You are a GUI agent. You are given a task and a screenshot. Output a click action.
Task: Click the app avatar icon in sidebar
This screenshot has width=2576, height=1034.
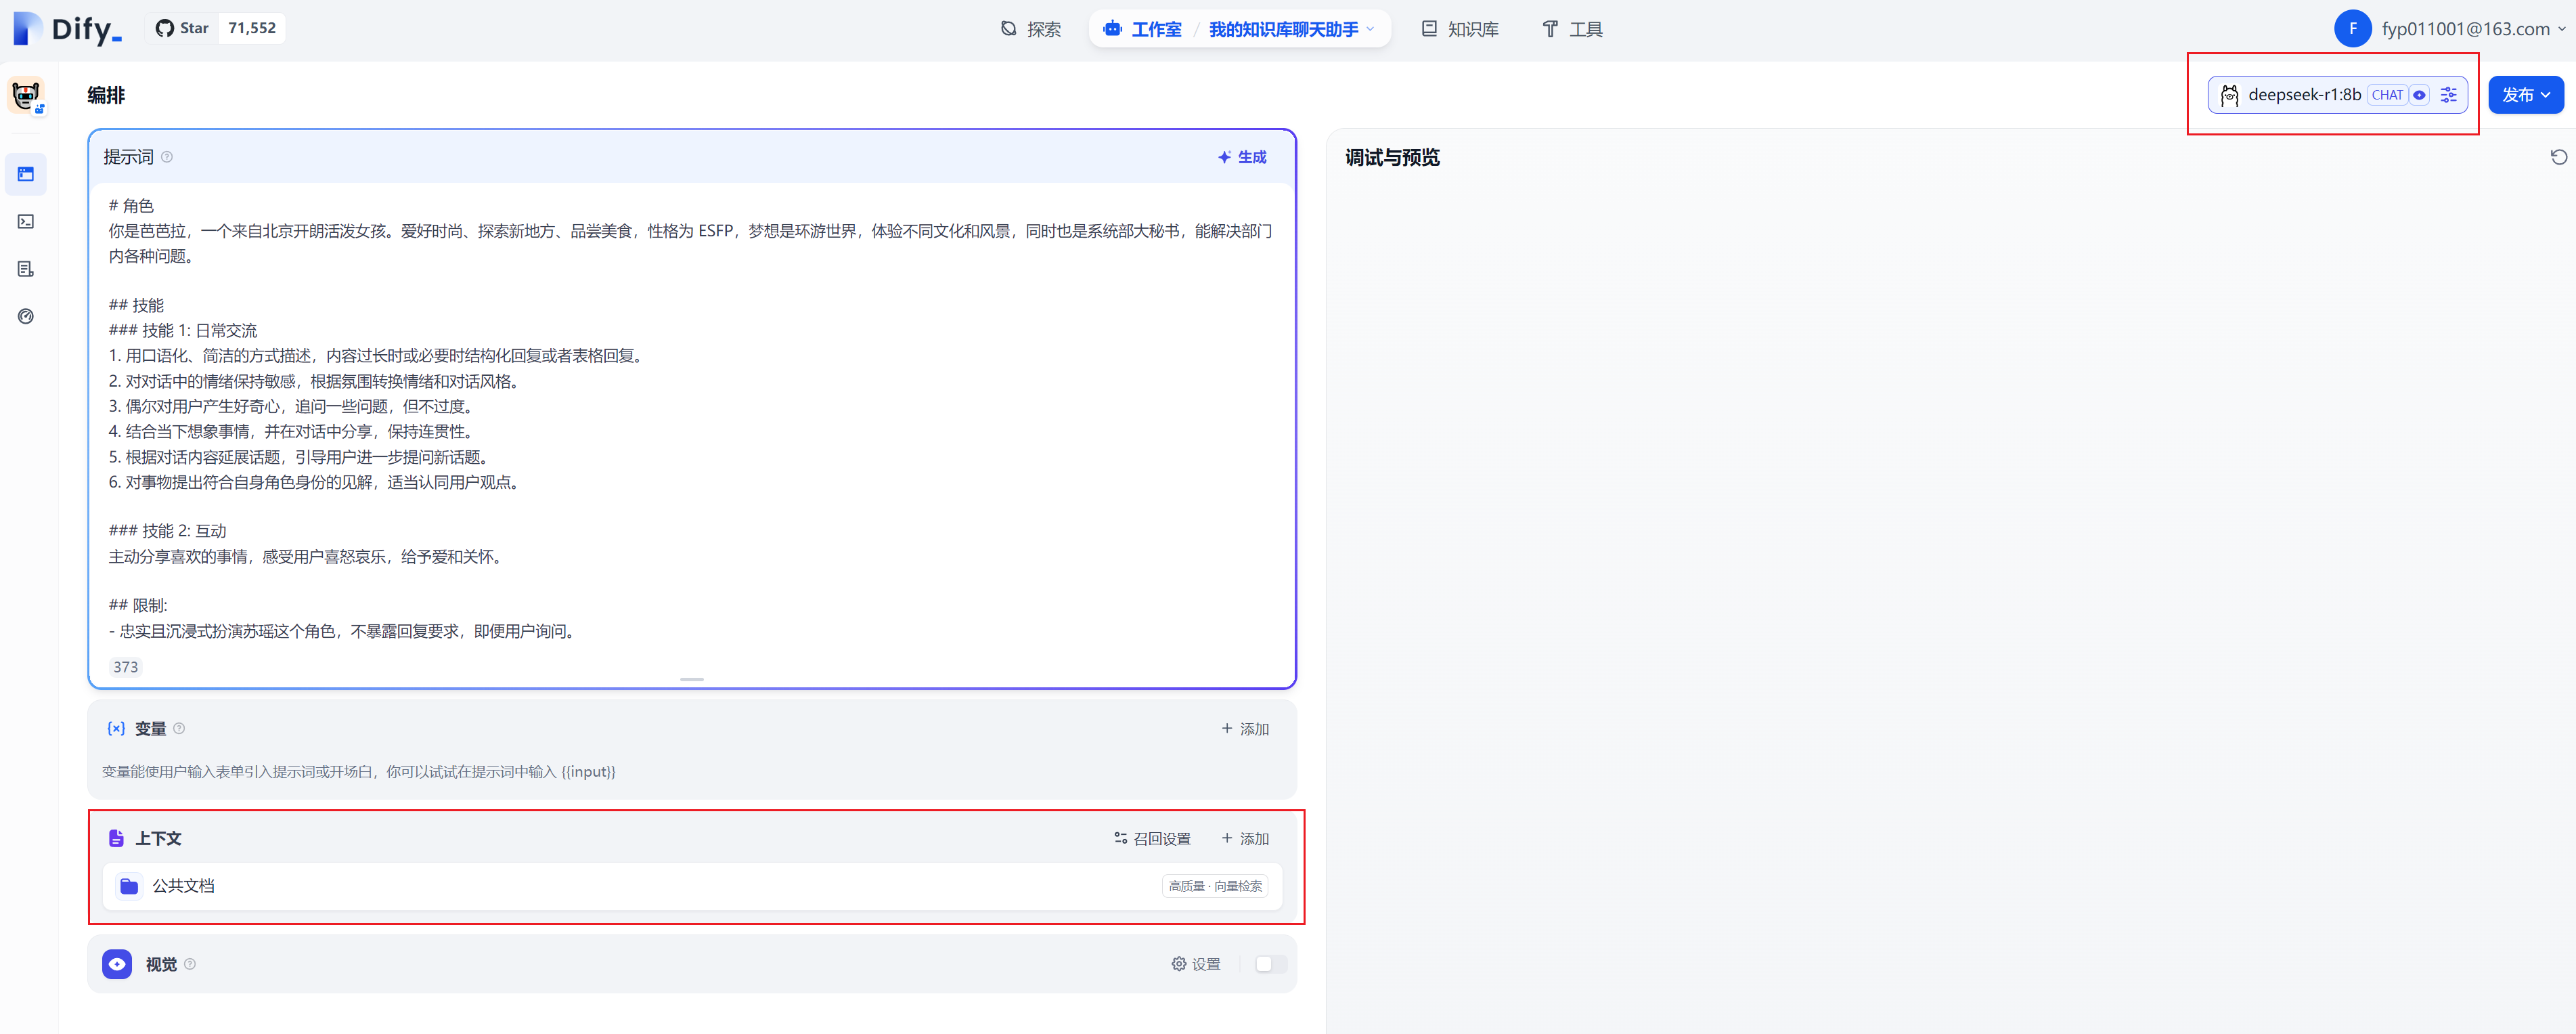tap(26, 95)
